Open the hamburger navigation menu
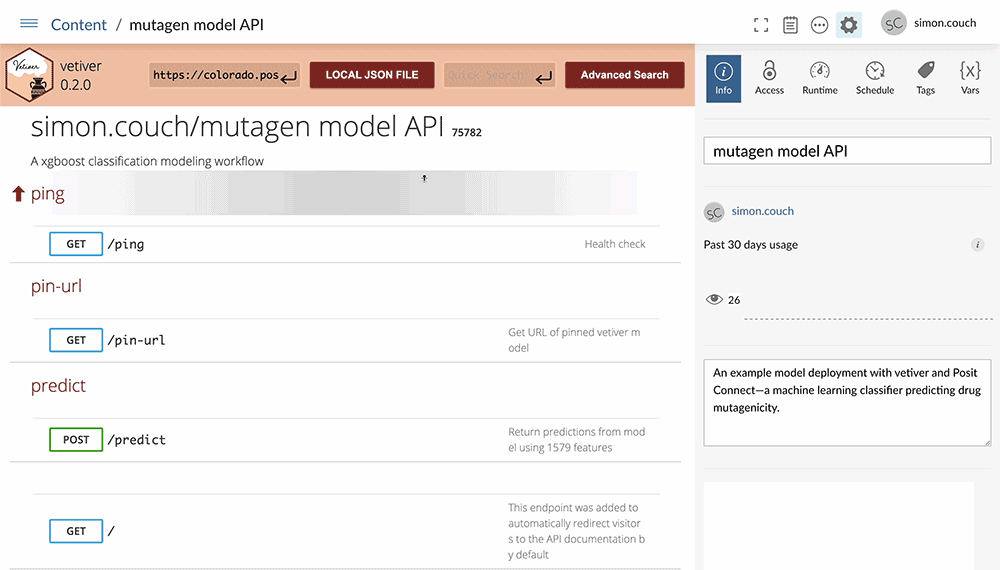 [x=29, y=24]
